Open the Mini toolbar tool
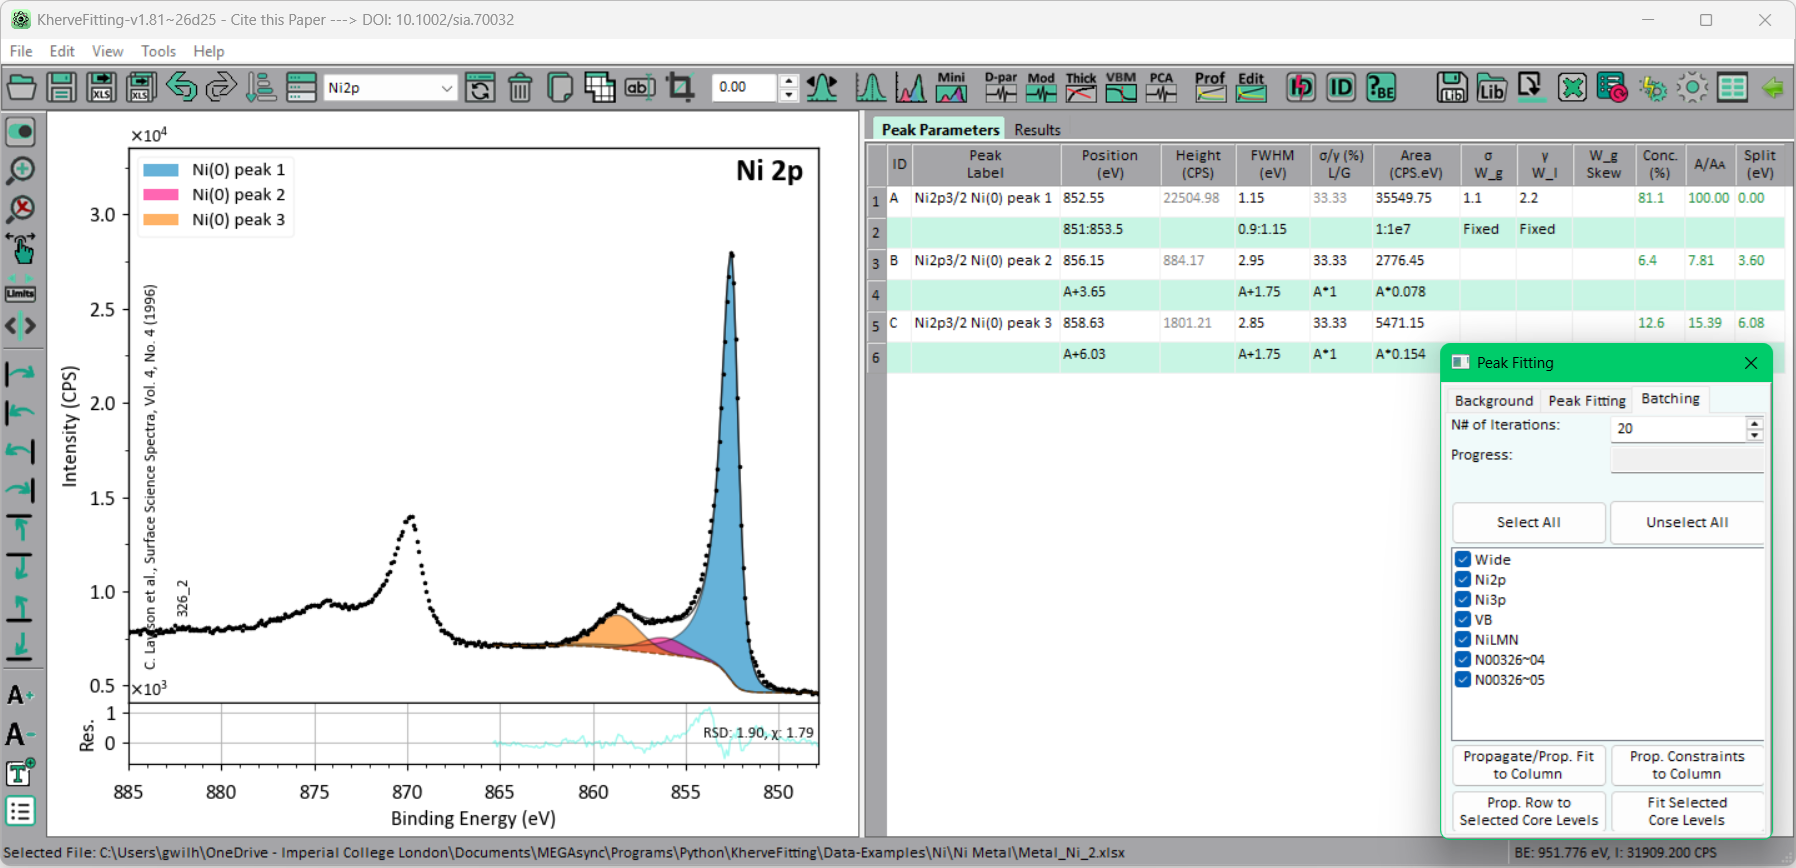The image size is (1796, 868). 951,88
